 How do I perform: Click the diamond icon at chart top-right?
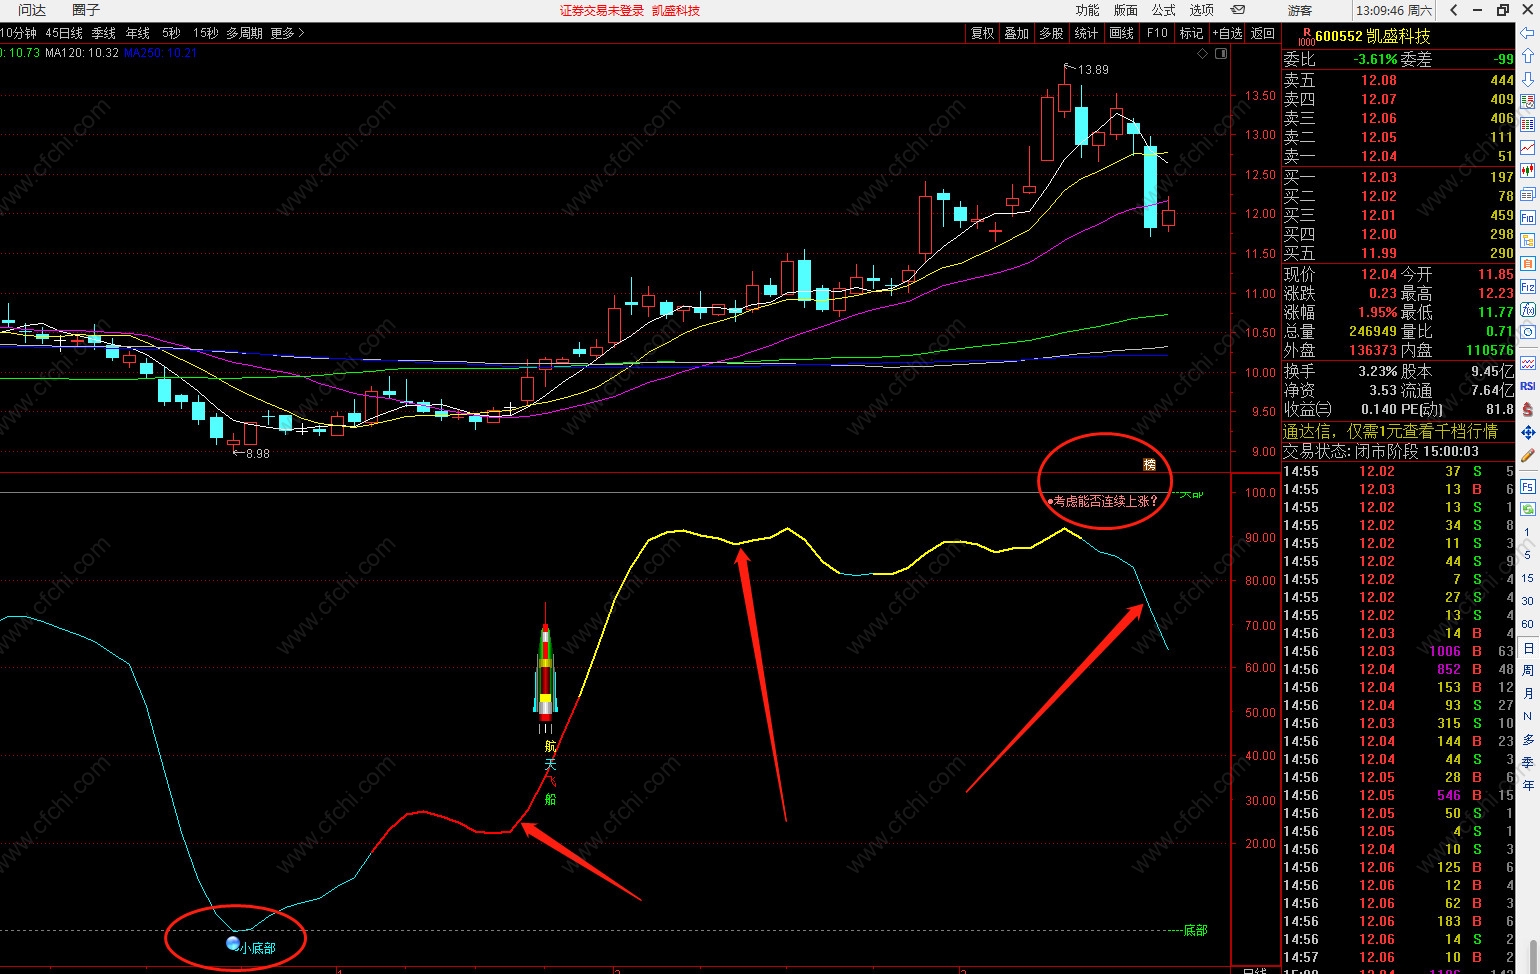tap(1202, 54)
